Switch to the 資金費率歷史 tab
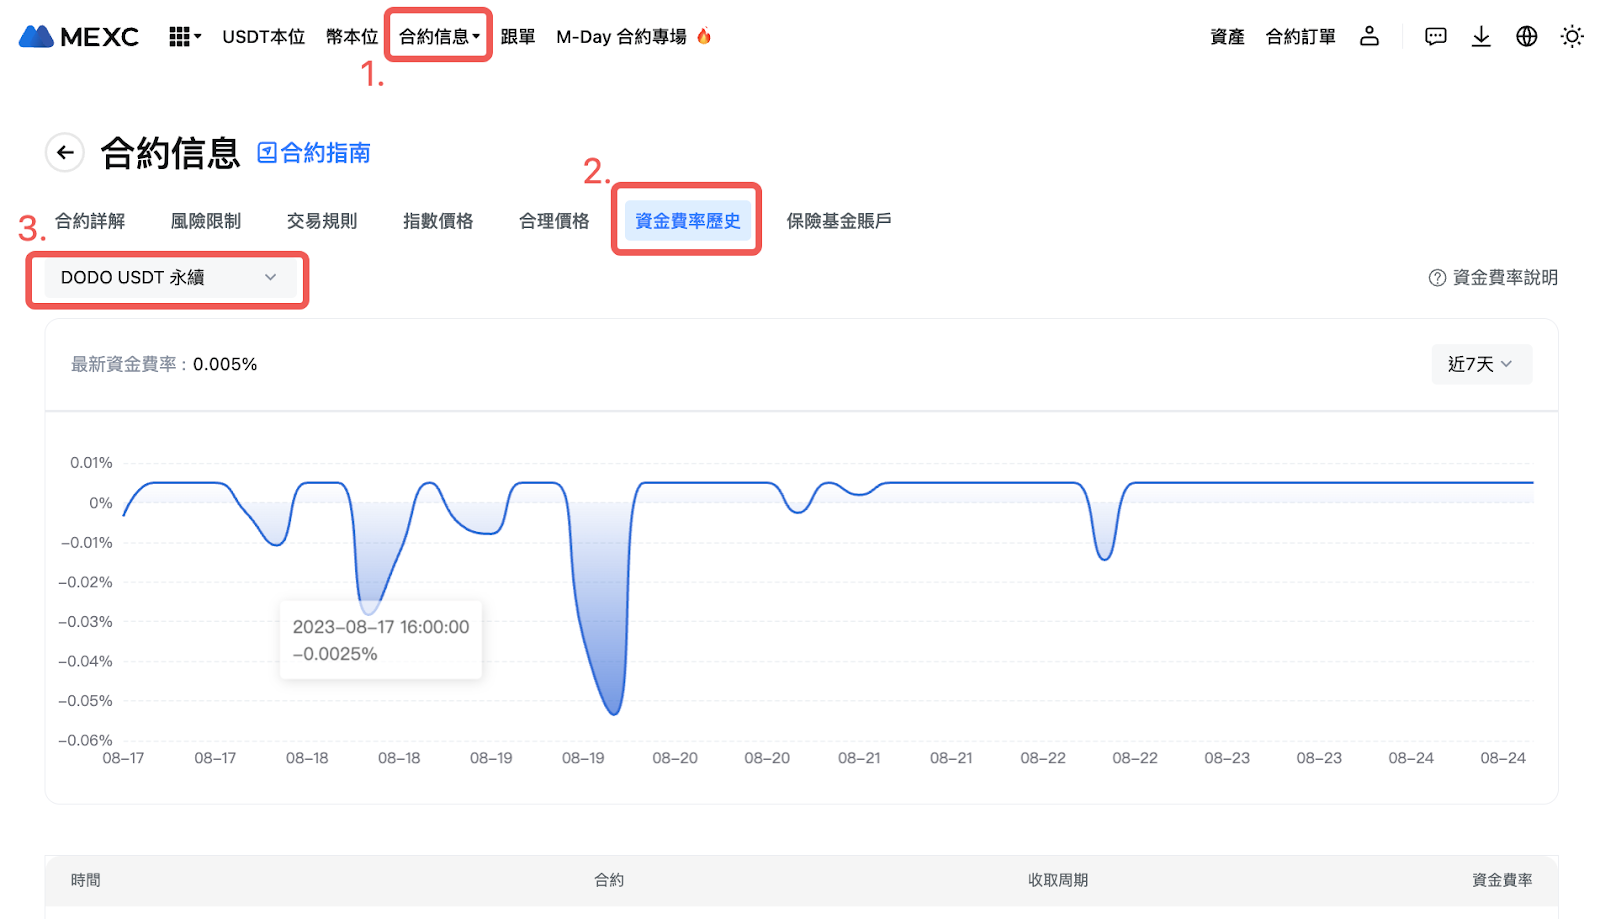 [687, 221]
